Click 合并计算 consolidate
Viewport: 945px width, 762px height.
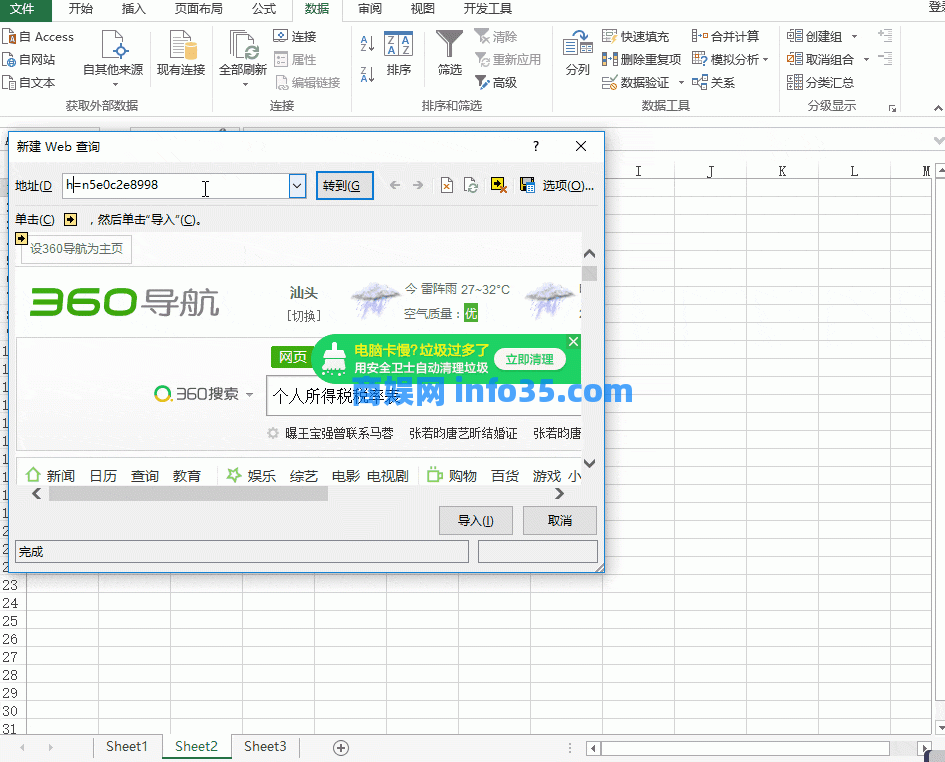tap(725, 36)
